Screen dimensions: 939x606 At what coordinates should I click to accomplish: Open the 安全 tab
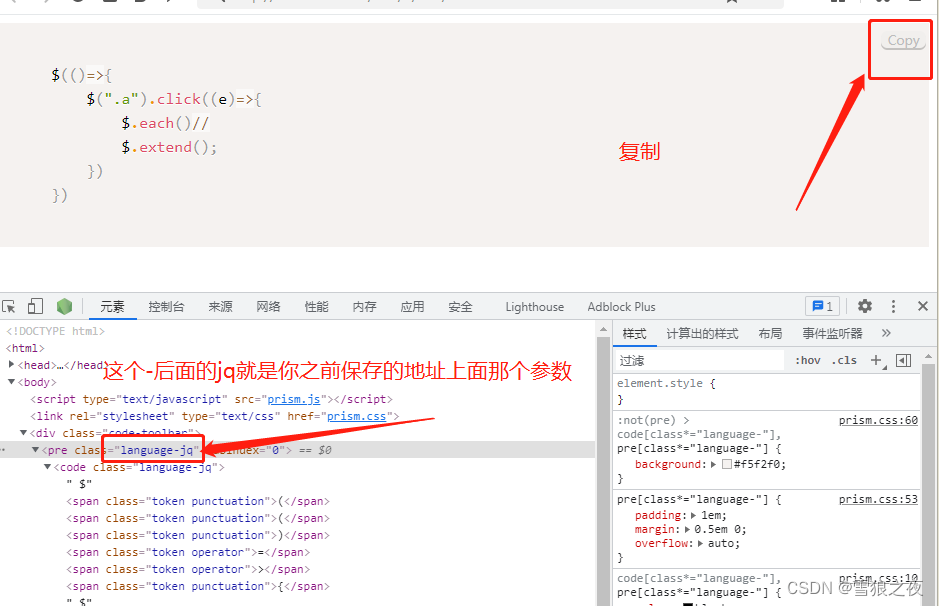coord(460,307)
